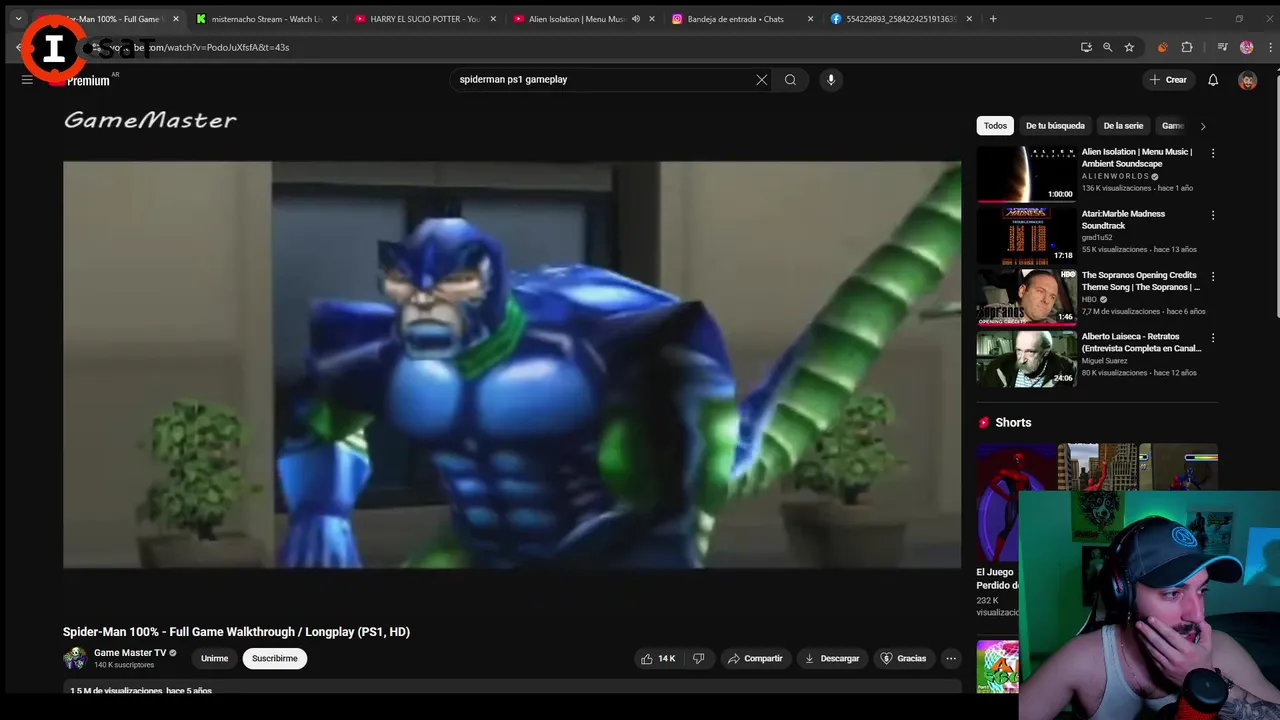Dislike the Spider-Man video

[699, 658]
